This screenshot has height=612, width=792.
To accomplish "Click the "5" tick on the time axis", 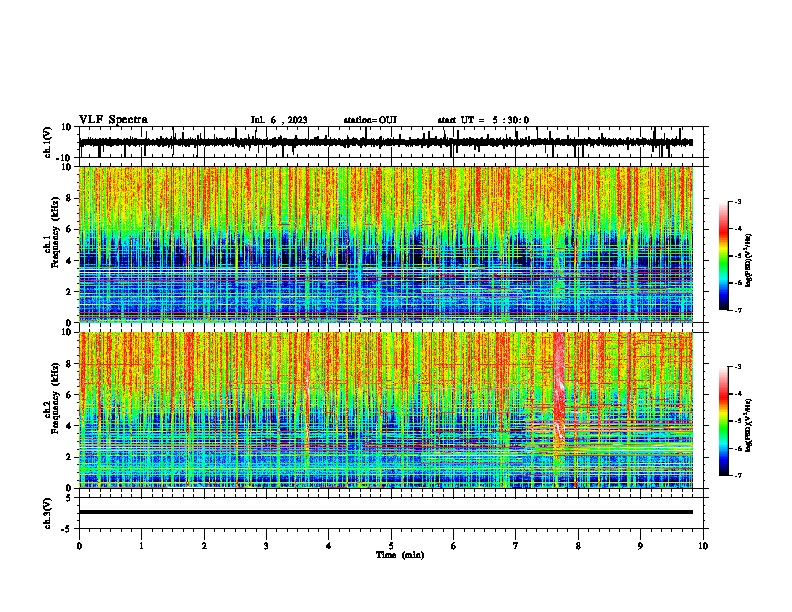I will [x=391, y=546].
